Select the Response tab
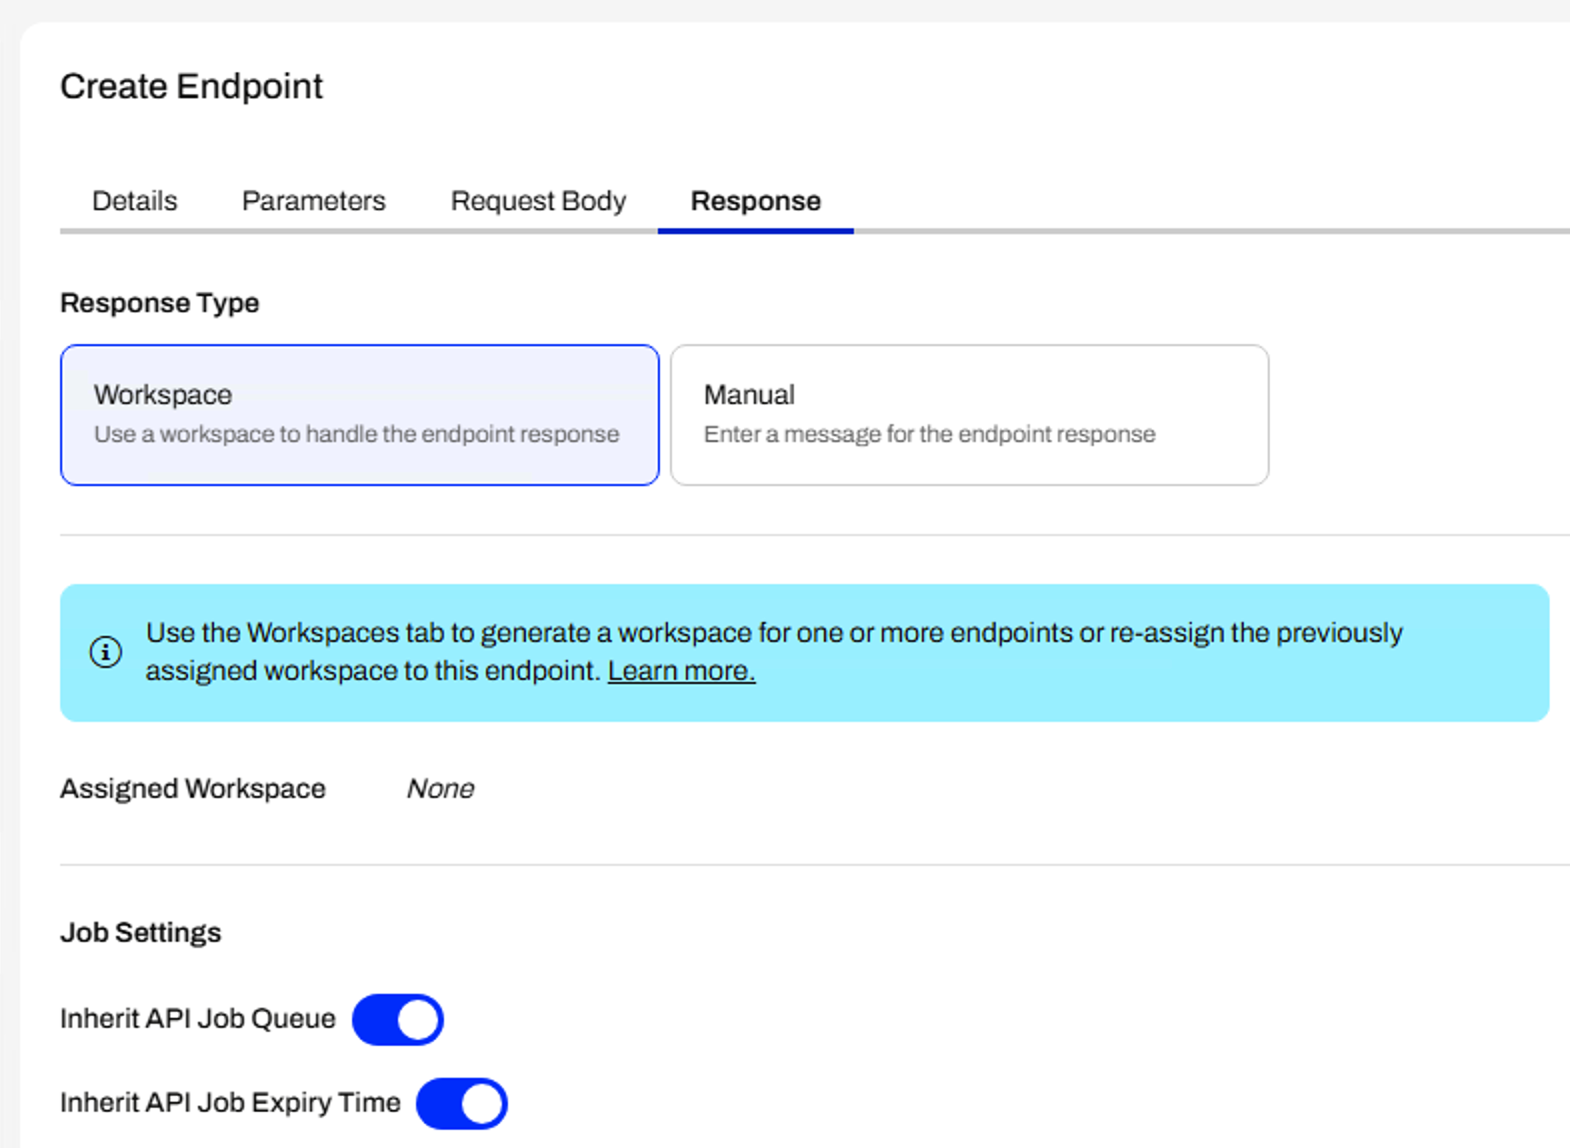This screenshot has width=1570, height=1148. coord(755,201)
